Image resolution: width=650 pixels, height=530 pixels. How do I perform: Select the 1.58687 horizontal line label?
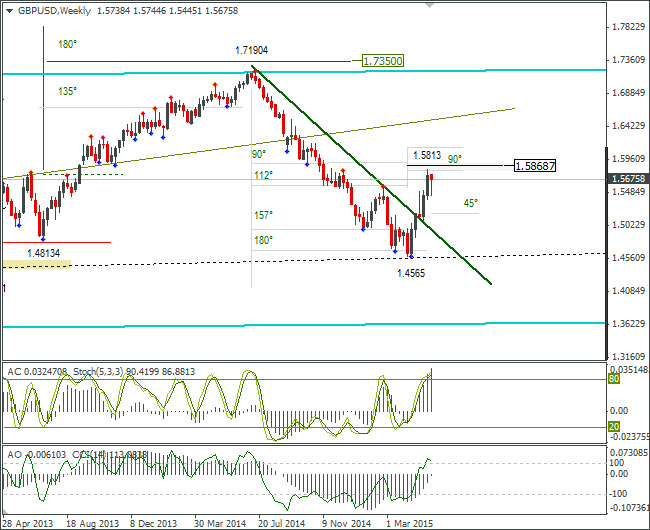click(x=535, y=166)
